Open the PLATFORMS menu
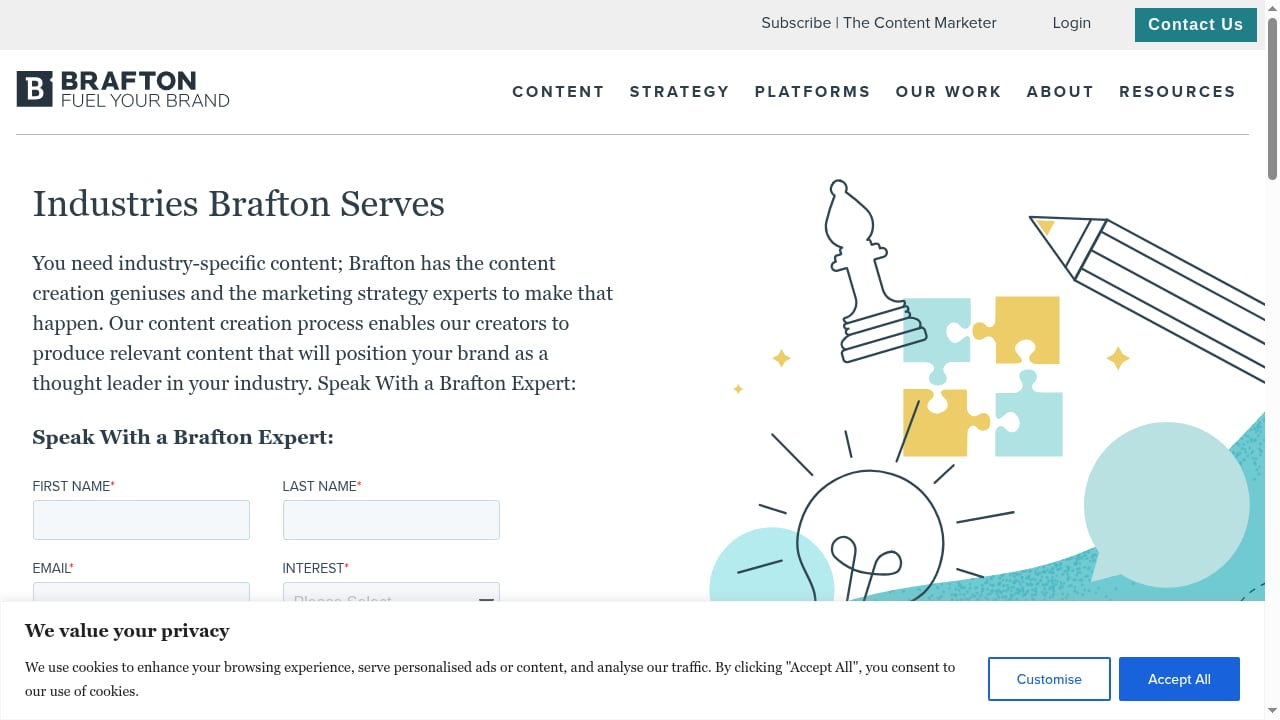 813,92
